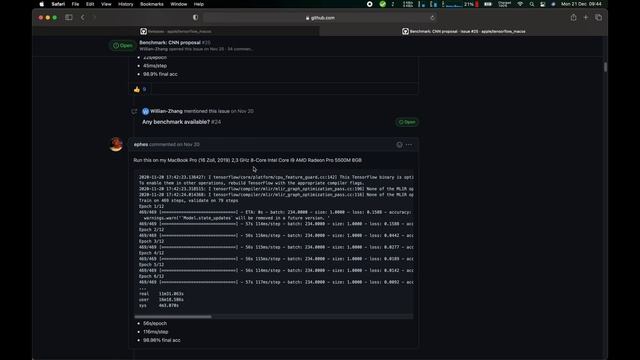
Task: Open ephes profile link in comment header
Action: [x=141, y=144]
